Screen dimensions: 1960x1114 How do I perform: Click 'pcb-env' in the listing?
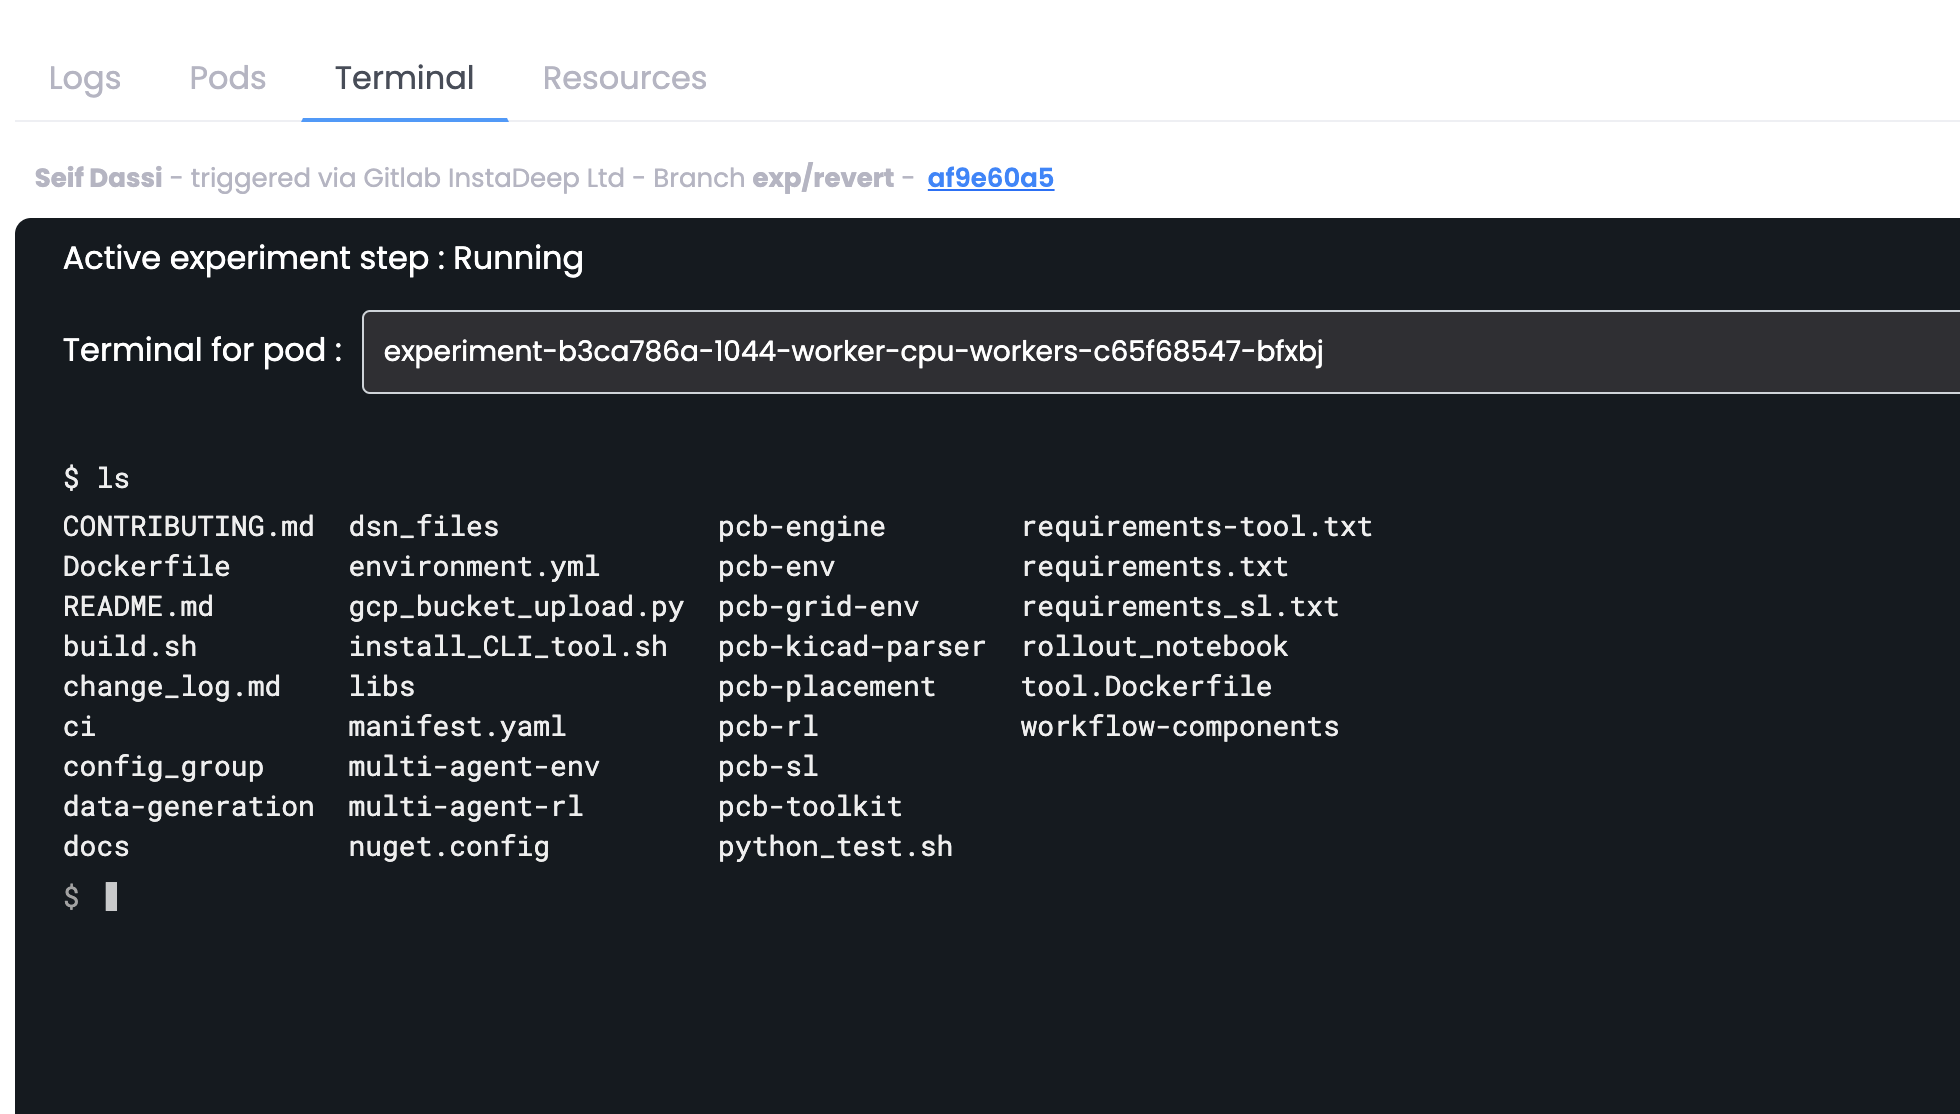click(777, 566)
